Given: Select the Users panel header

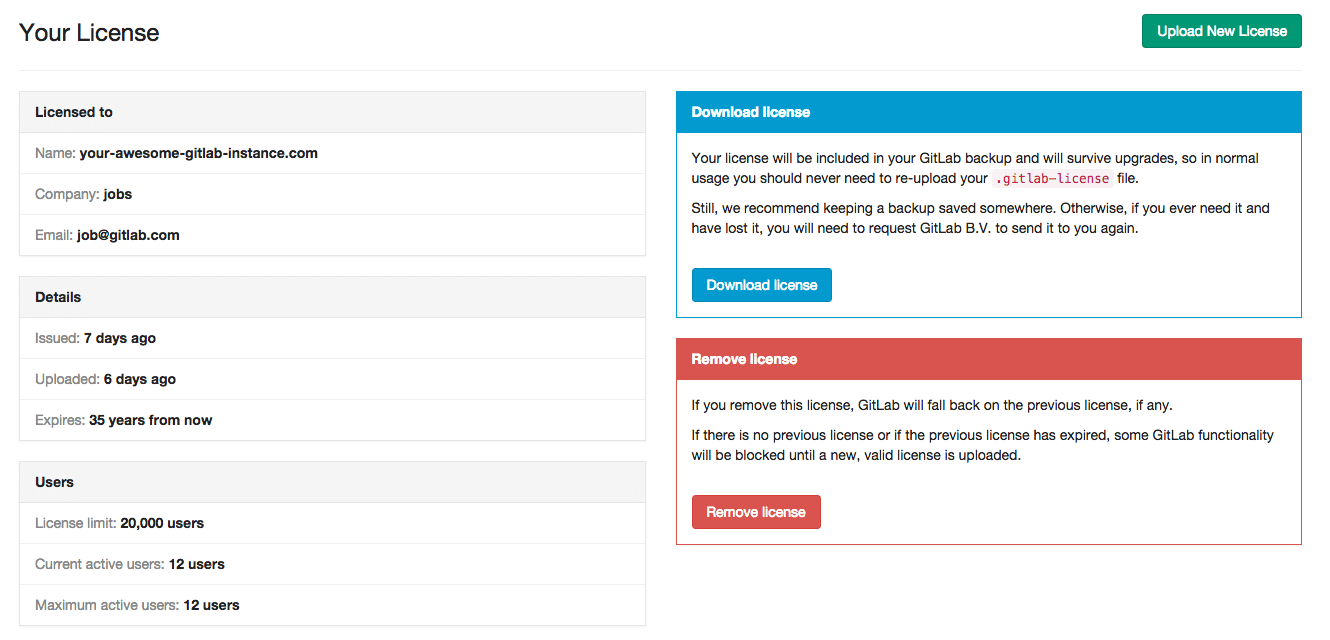Looking at the screenshot, I should click(332, 482).
